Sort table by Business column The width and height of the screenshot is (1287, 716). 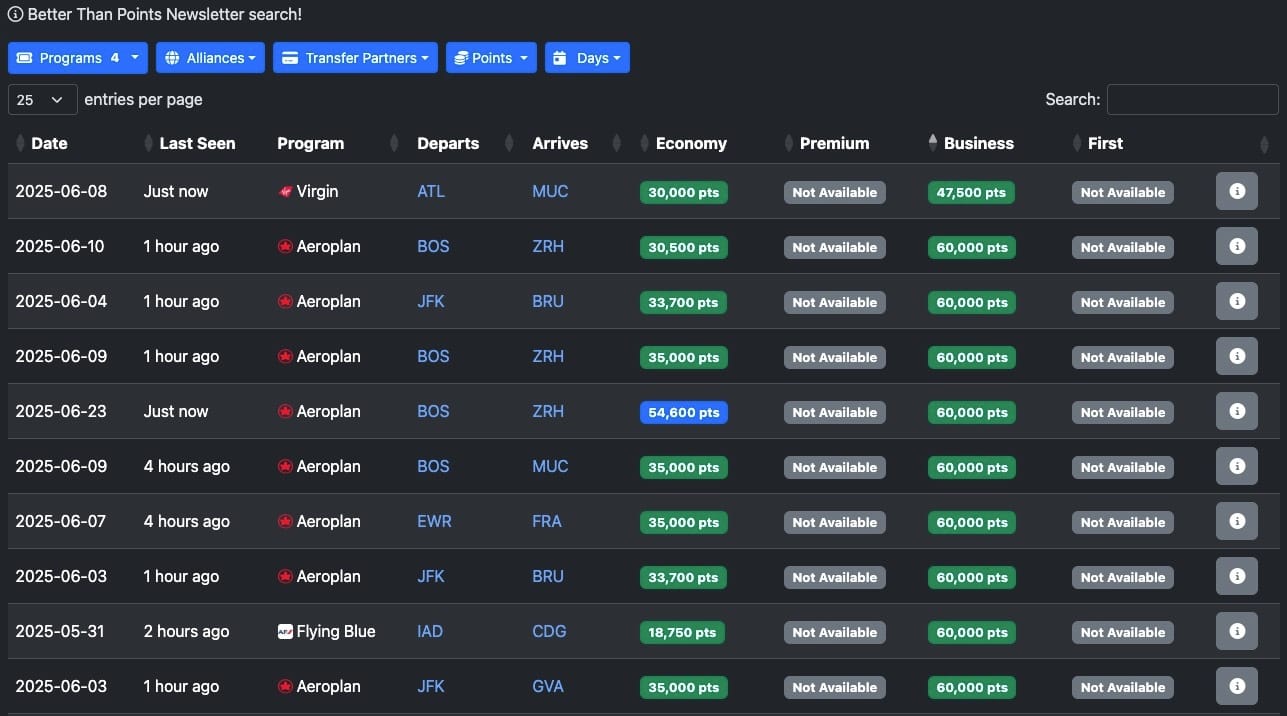tap(978, 143)
